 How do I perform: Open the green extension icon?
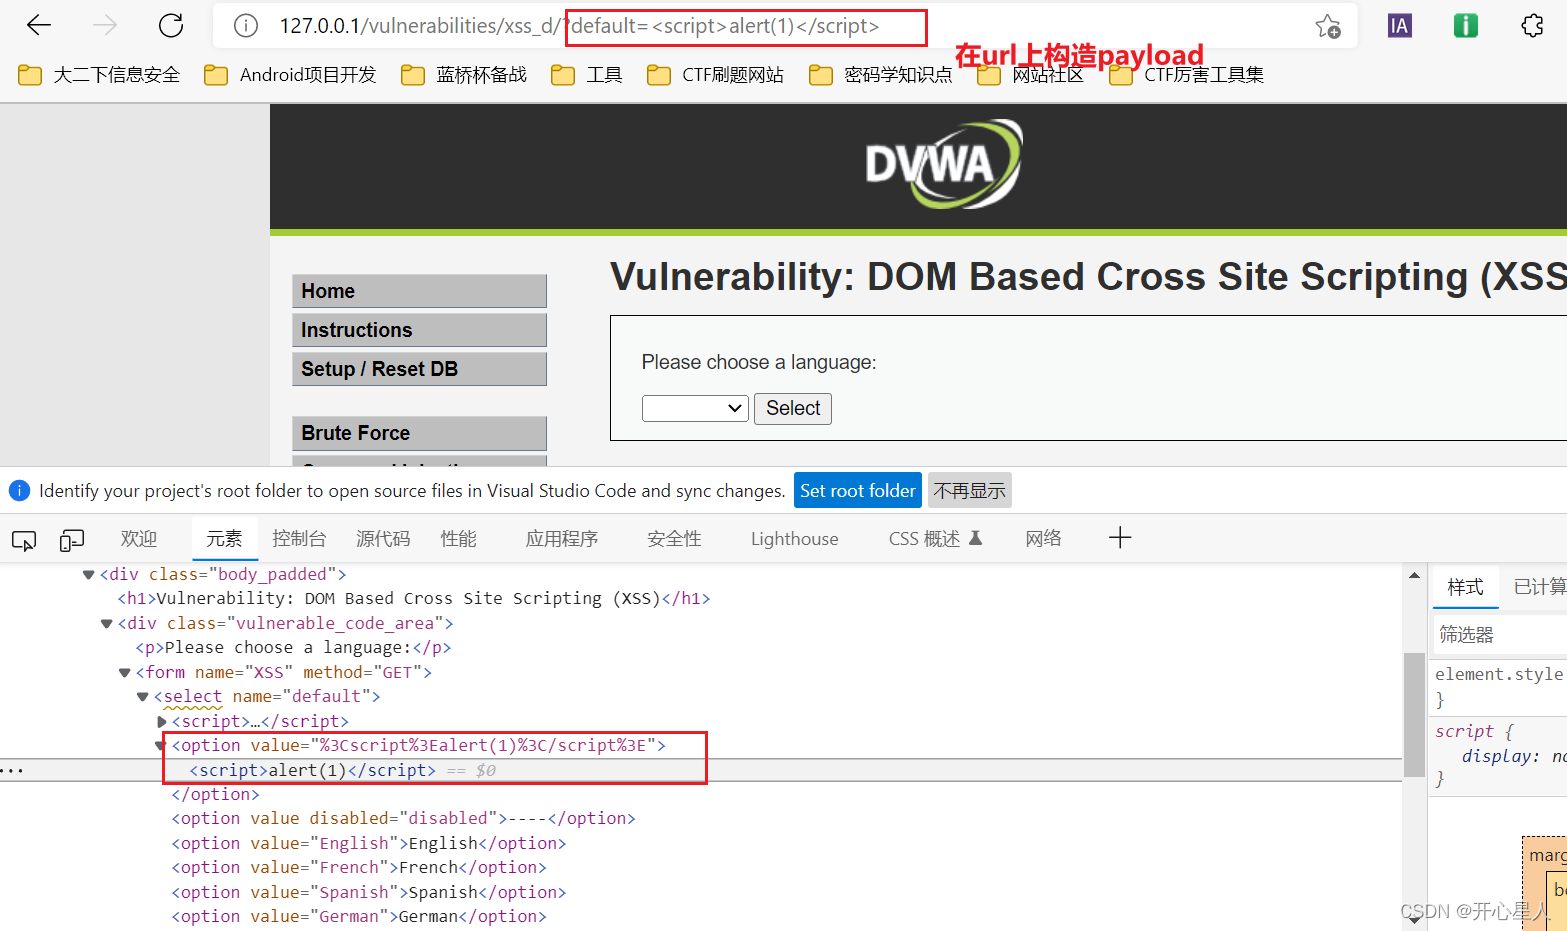1466,26
